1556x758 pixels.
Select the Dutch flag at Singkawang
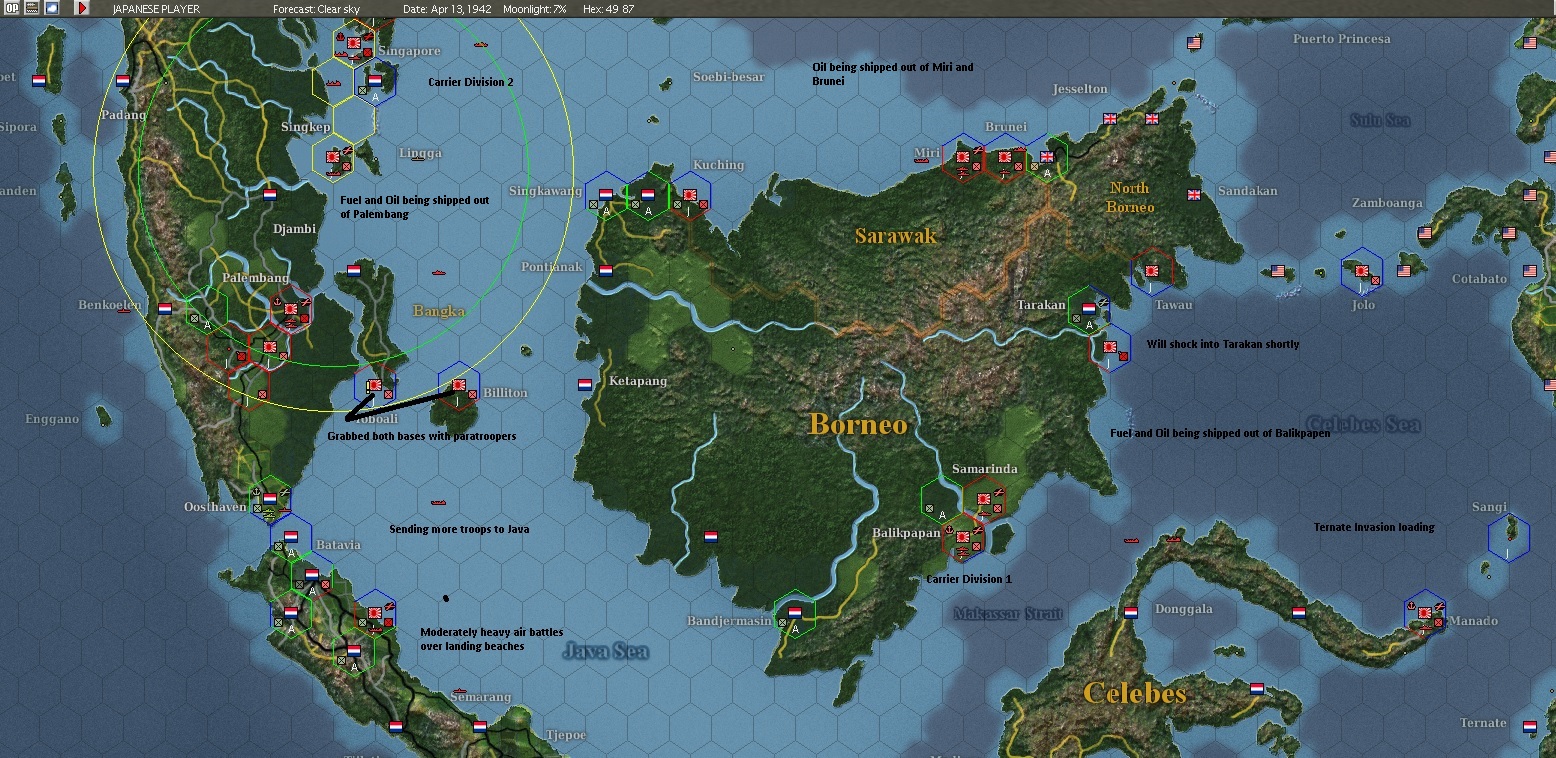click(x=606, y=194)
